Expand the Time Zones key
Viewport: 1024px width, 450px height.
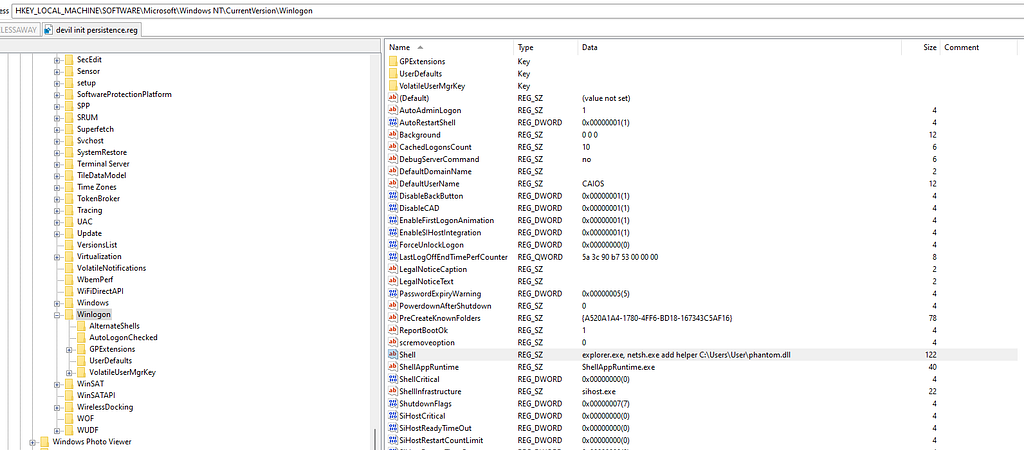tap(57, 187)
